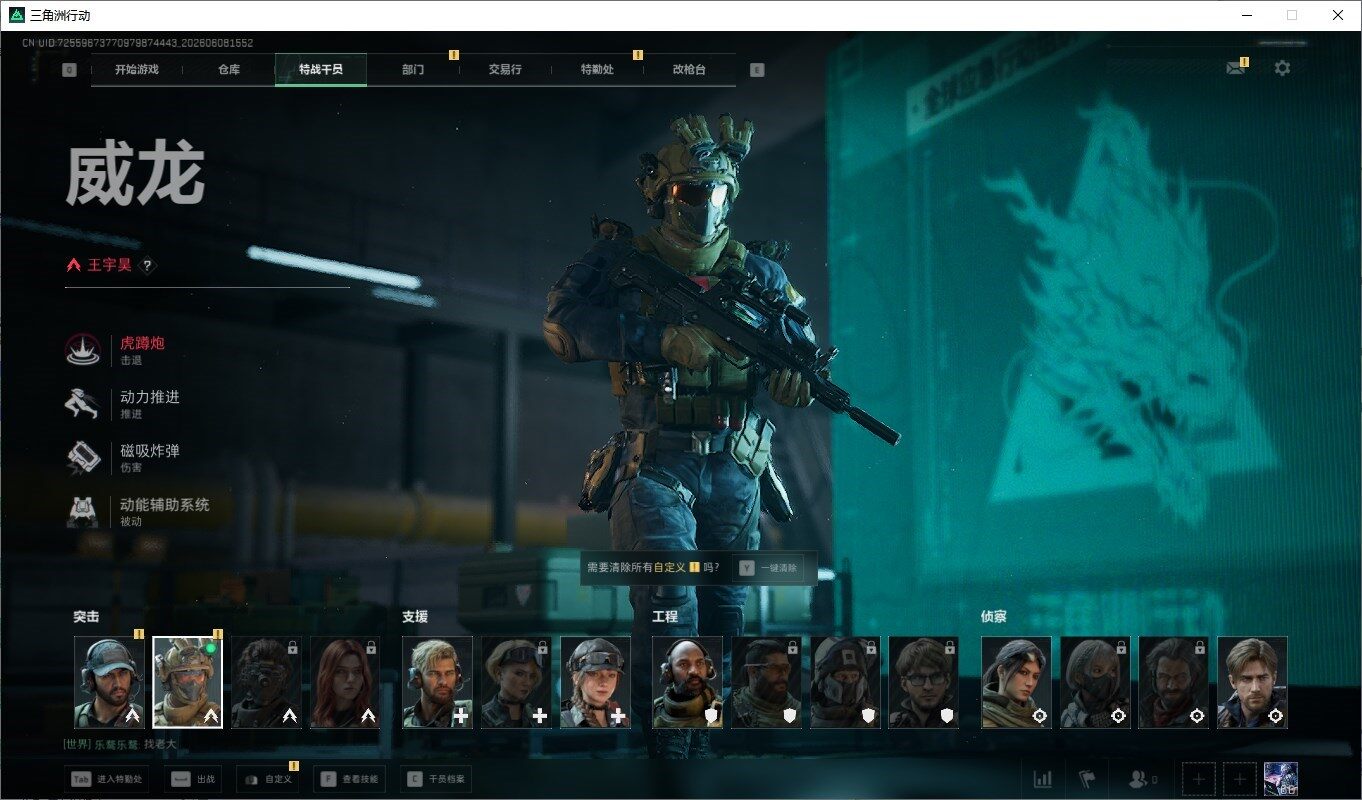Select the locked second 侦察 masked operator
Viewport: 1362px width, 800px height.
[1095, 682]
